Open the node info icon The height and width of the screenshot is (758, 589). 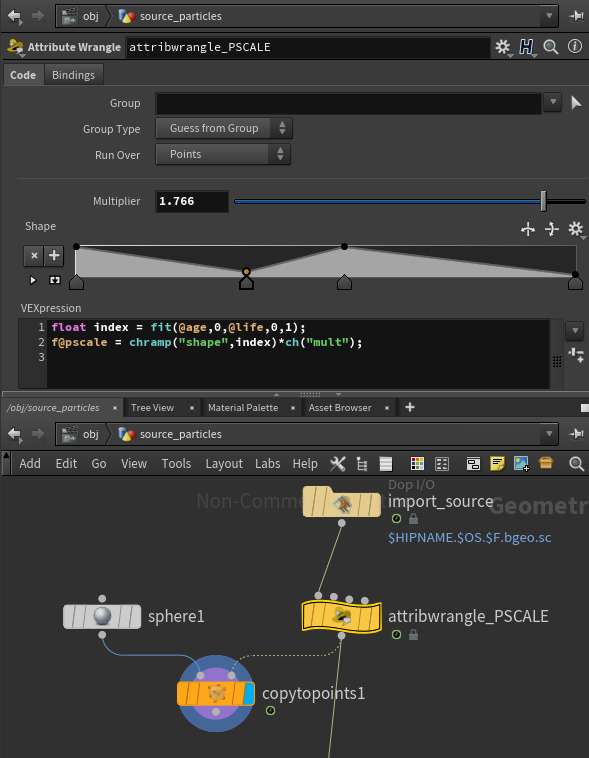(574, 46)
